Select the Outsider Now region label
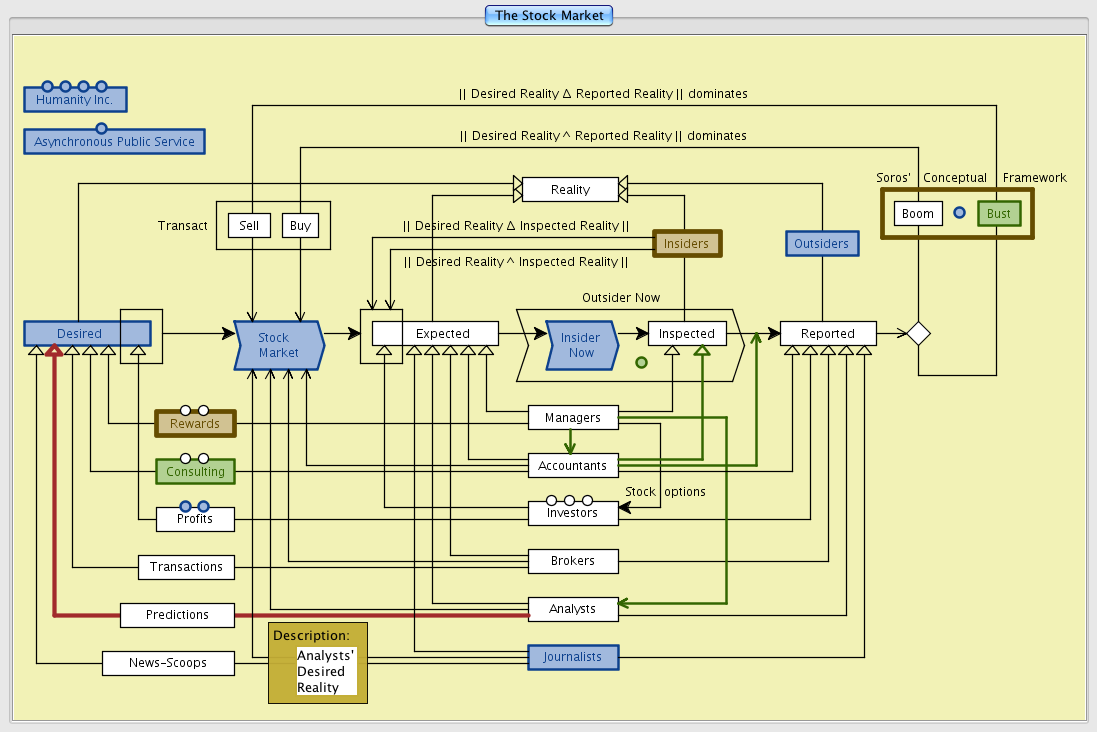 (621, 298)
